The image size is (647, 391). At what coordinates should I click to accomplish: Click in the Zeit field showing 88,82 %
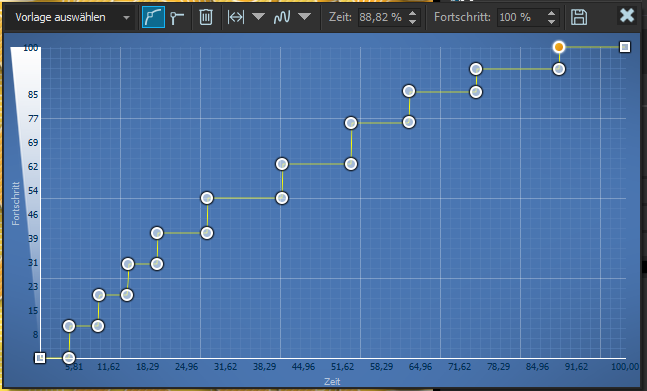click(x=382, y=17)
